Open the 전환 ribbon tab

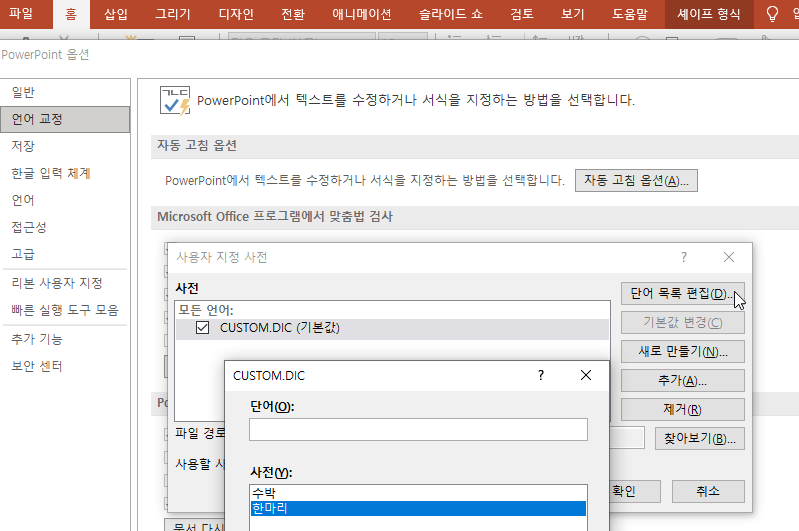point(293,14)
